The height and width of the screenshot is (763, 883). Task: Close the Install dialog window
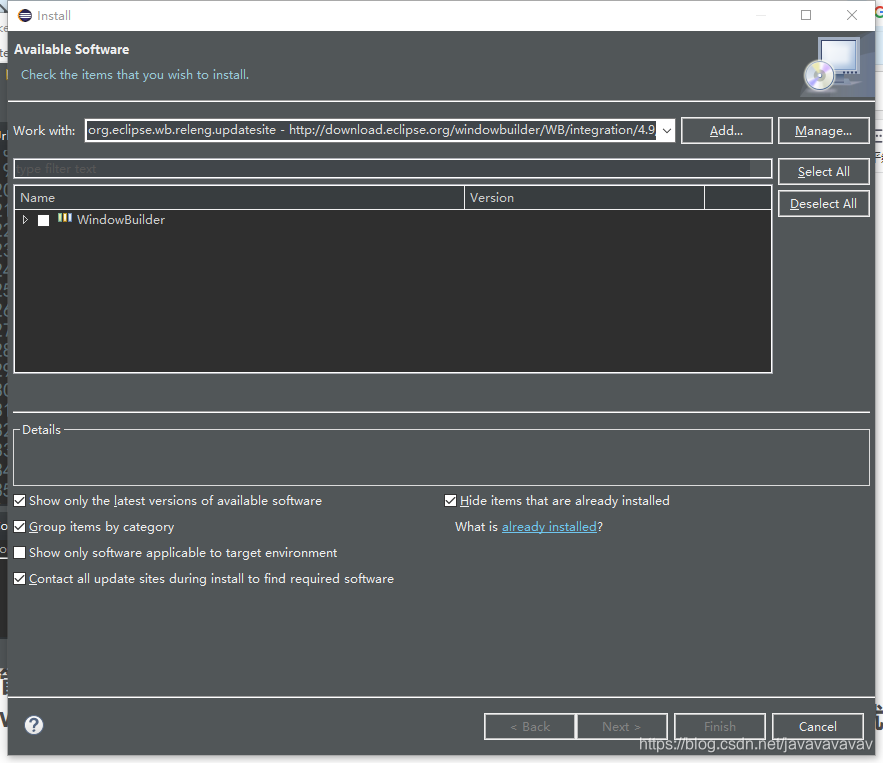(x=851, y=15)
